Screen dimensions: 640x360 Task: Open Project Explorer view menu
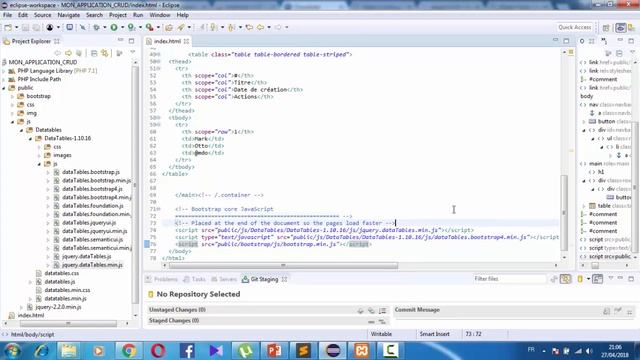(x=132, y=53)
